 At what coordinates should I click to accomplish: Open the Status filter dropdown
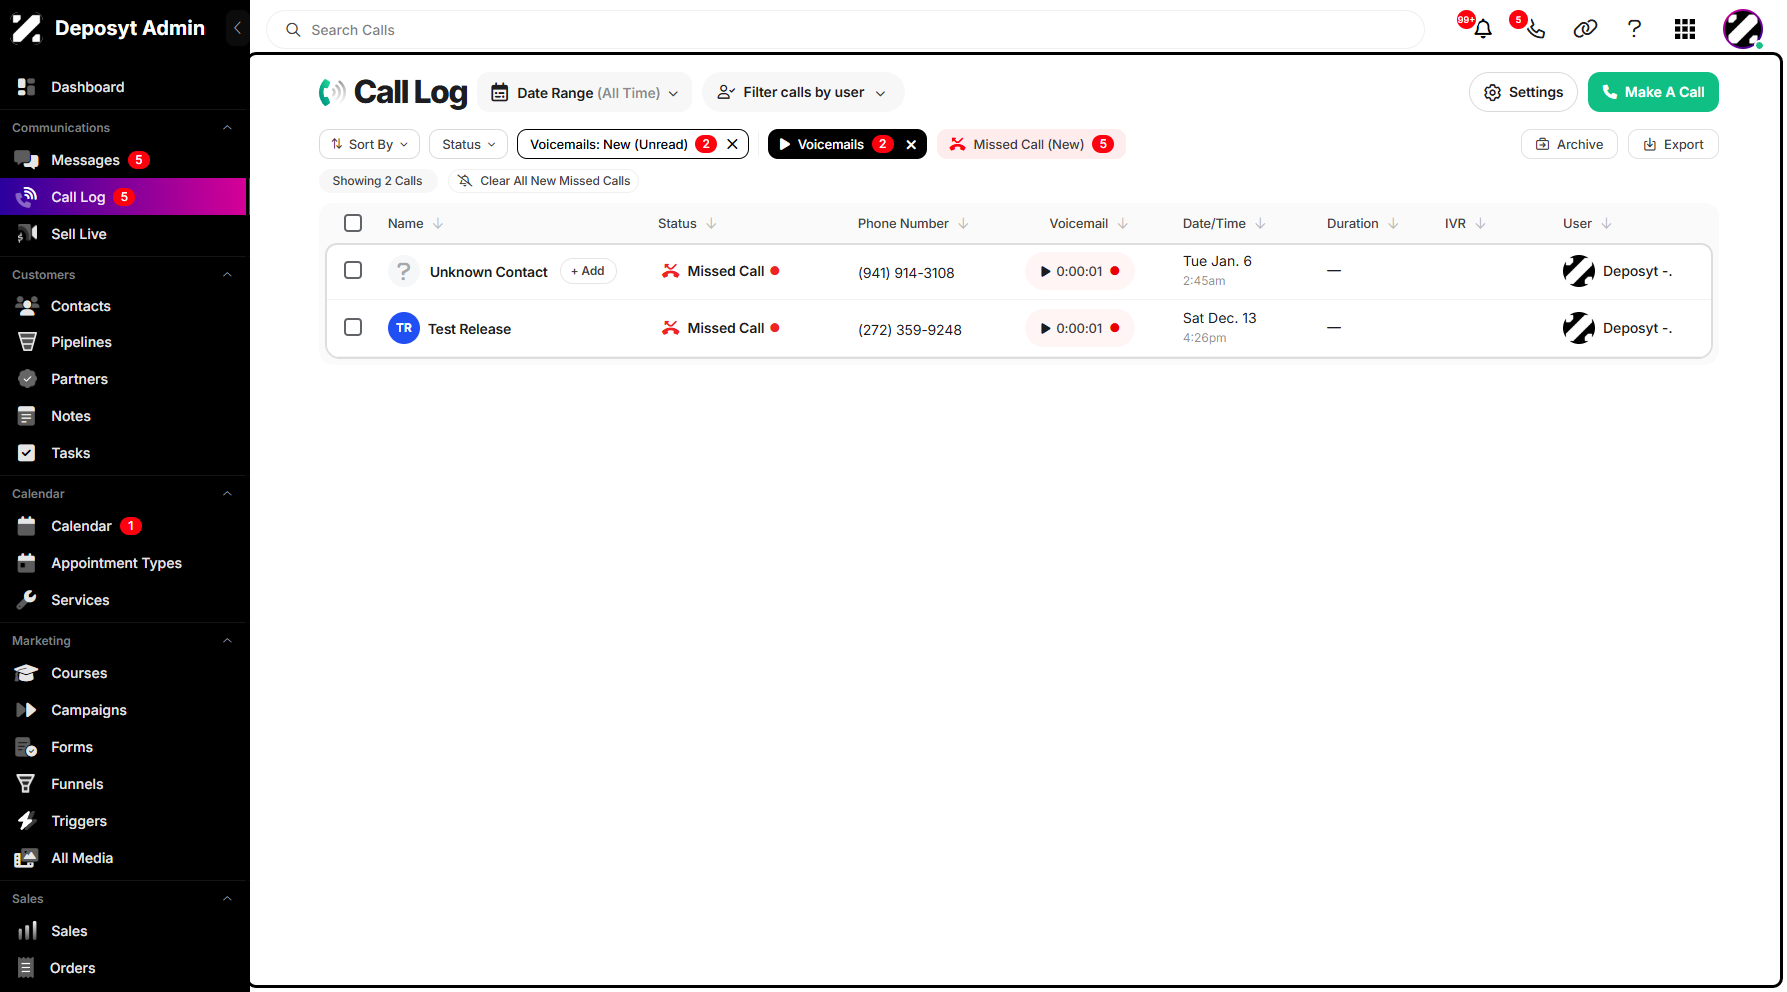pyautogui.click(x=468, y=144)
